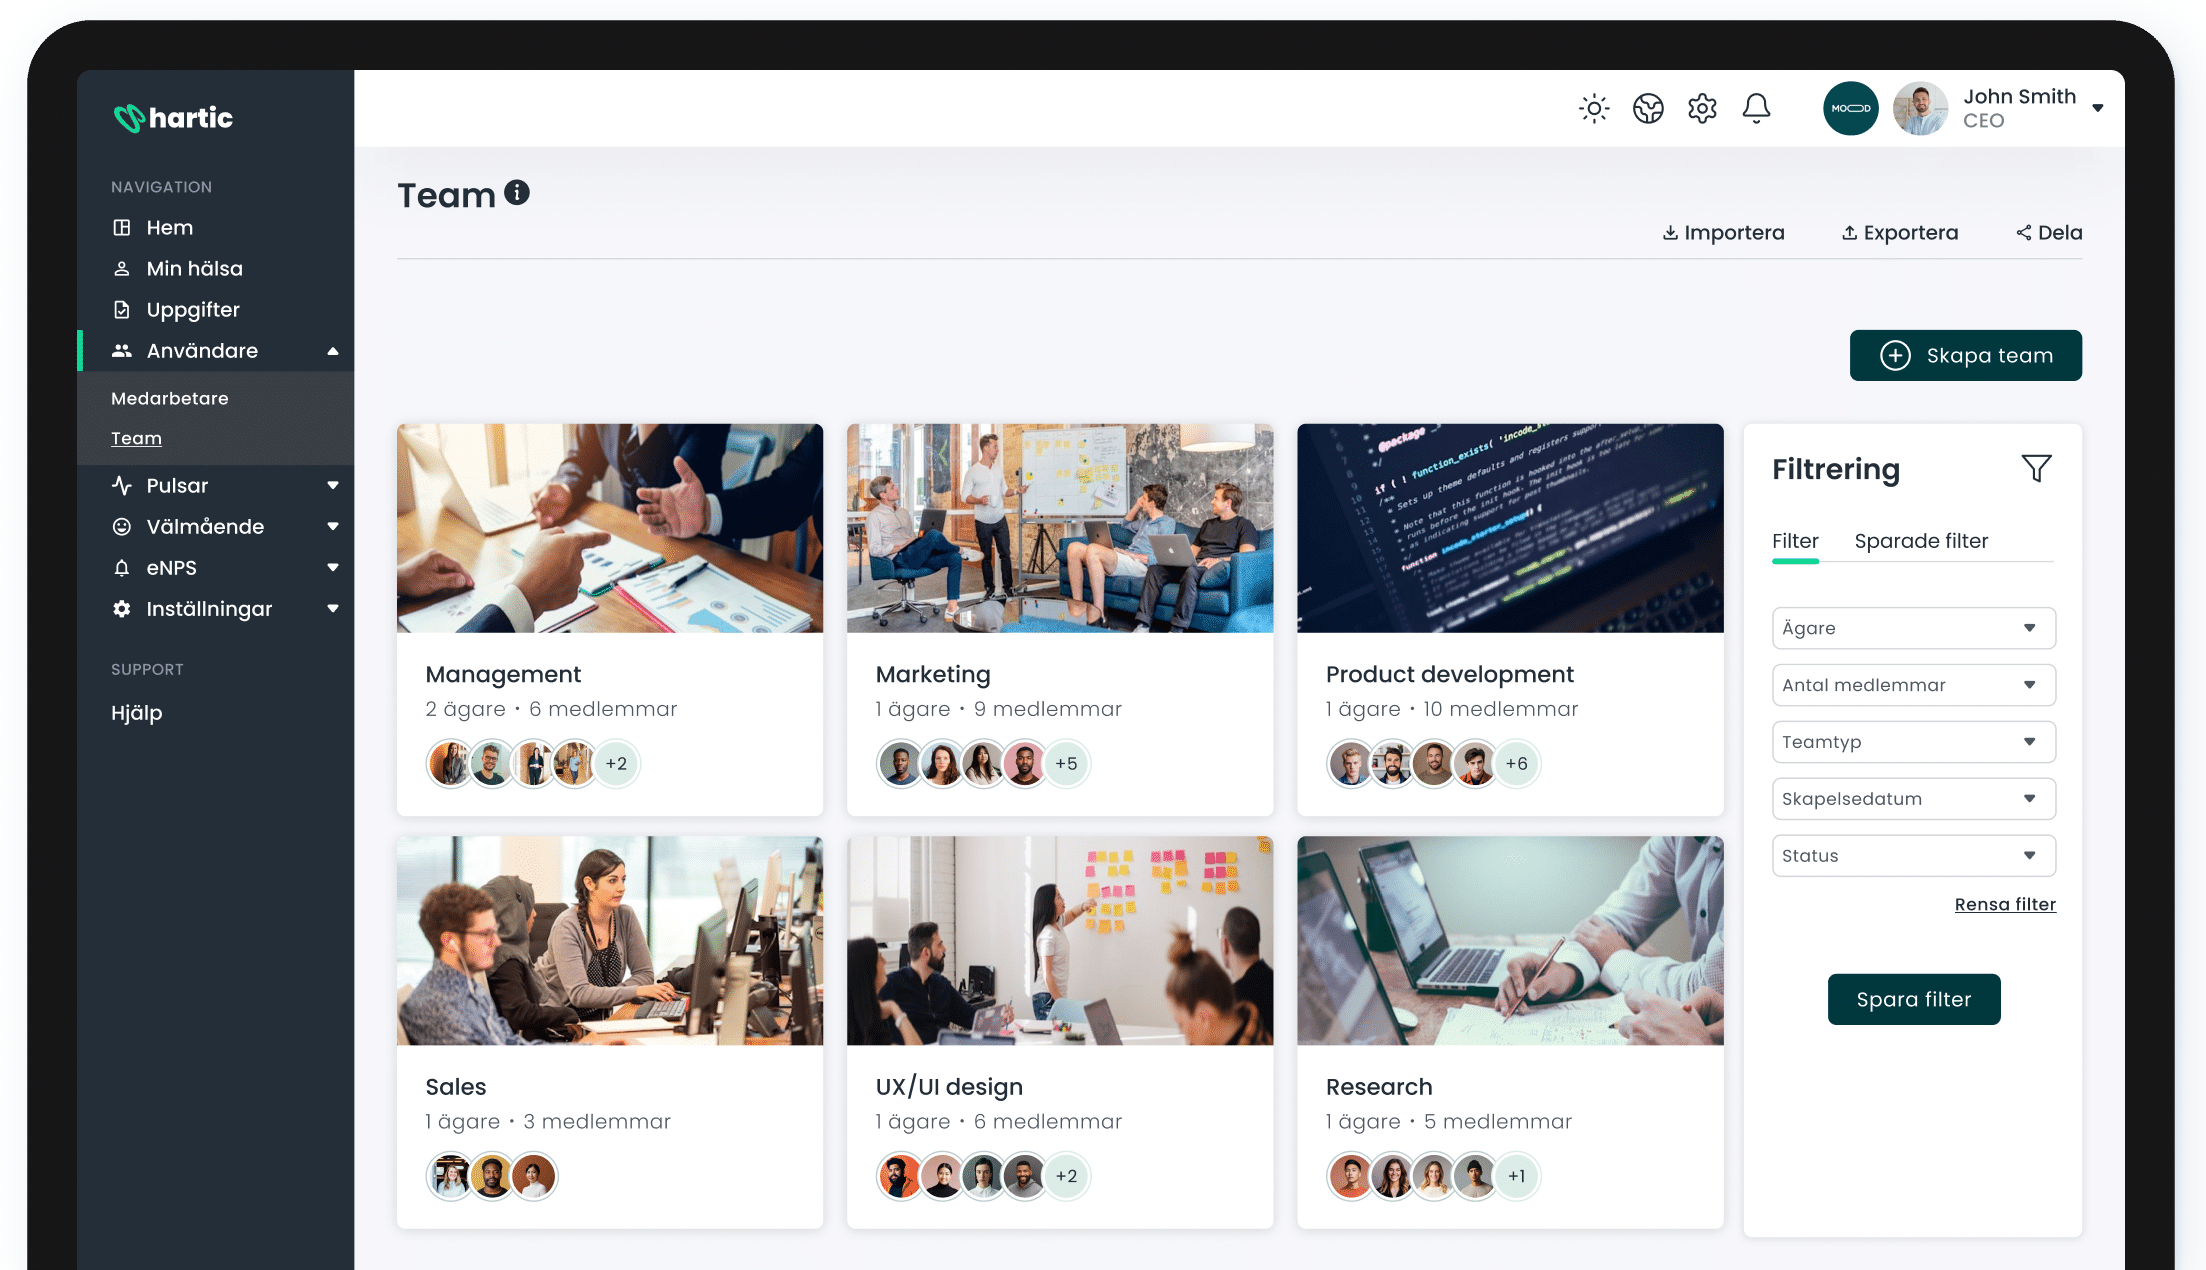Viewport: 2206px width, 1270px height.
Task: Click the Spara filter button
Action: (x=1914, y=999)
